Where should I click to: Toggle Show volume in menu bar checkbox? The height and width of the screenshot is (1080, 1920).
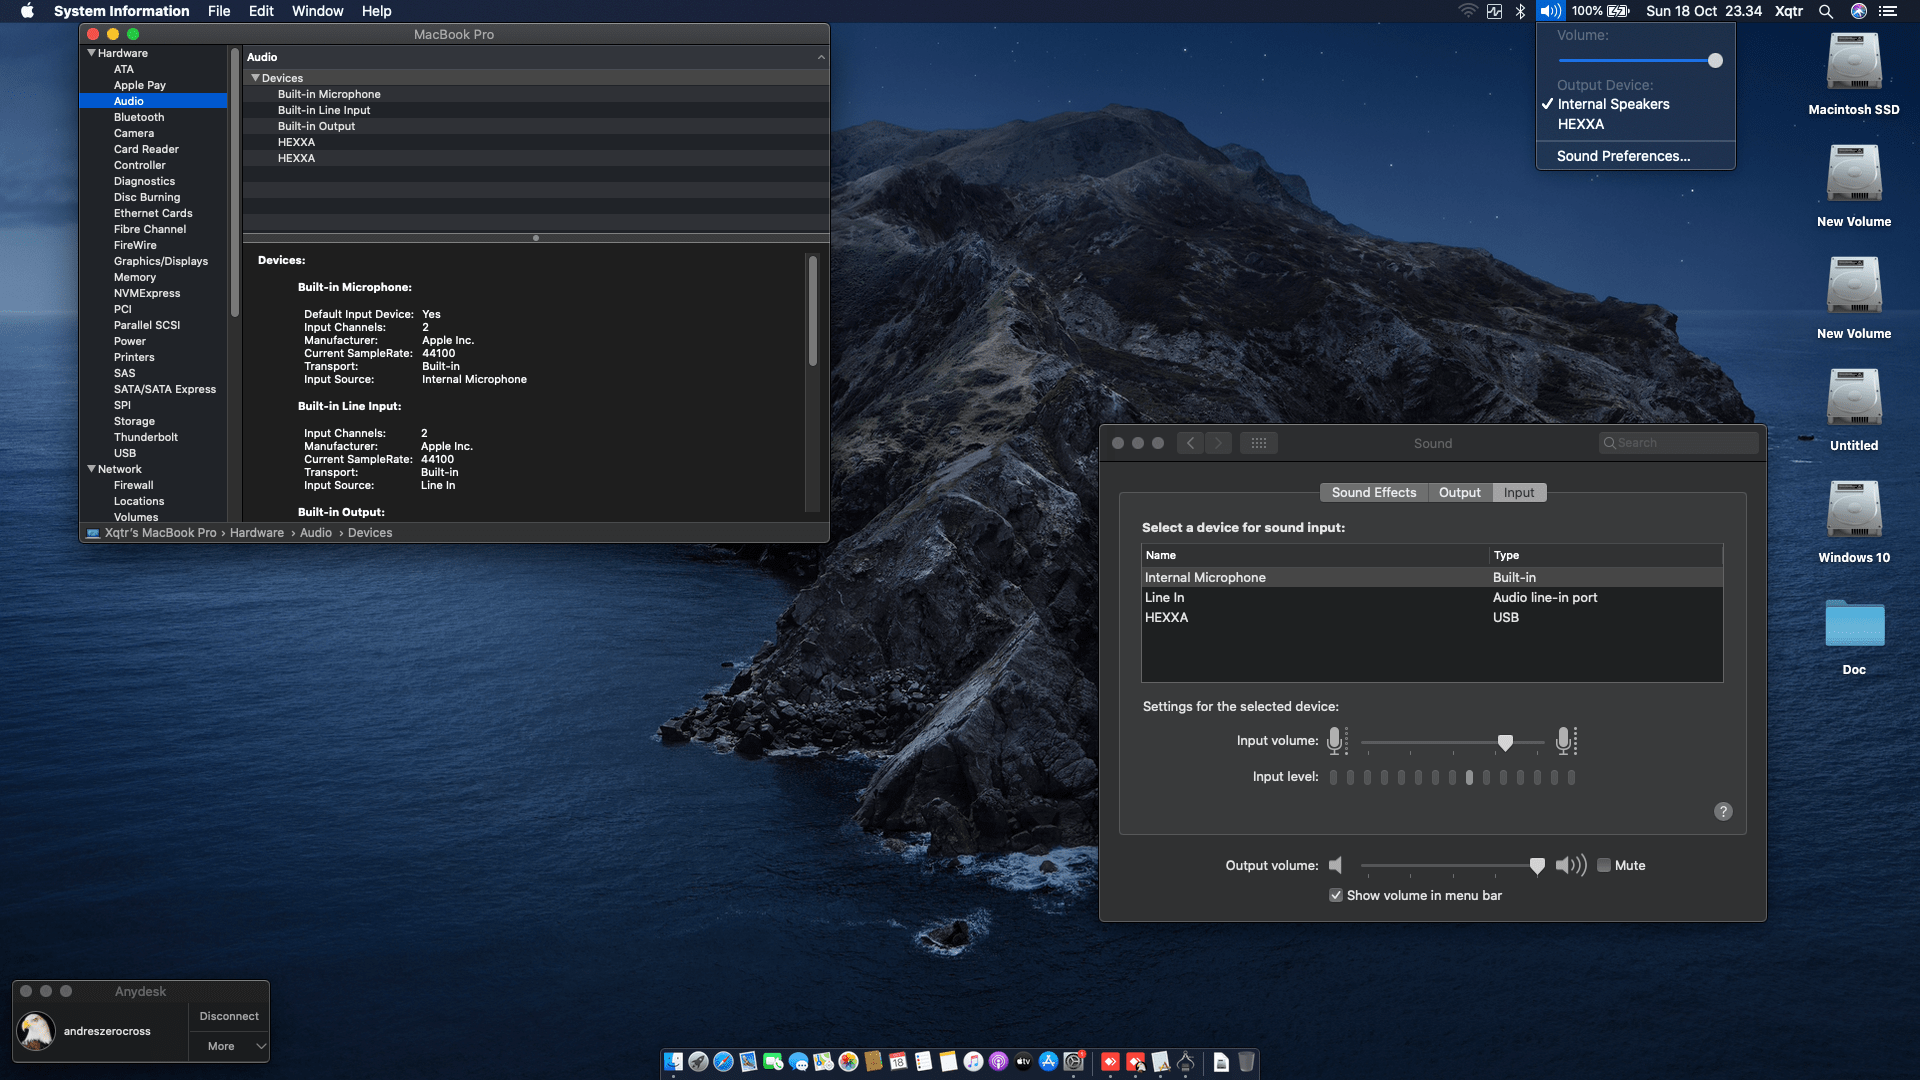[x=1336, y=896]
